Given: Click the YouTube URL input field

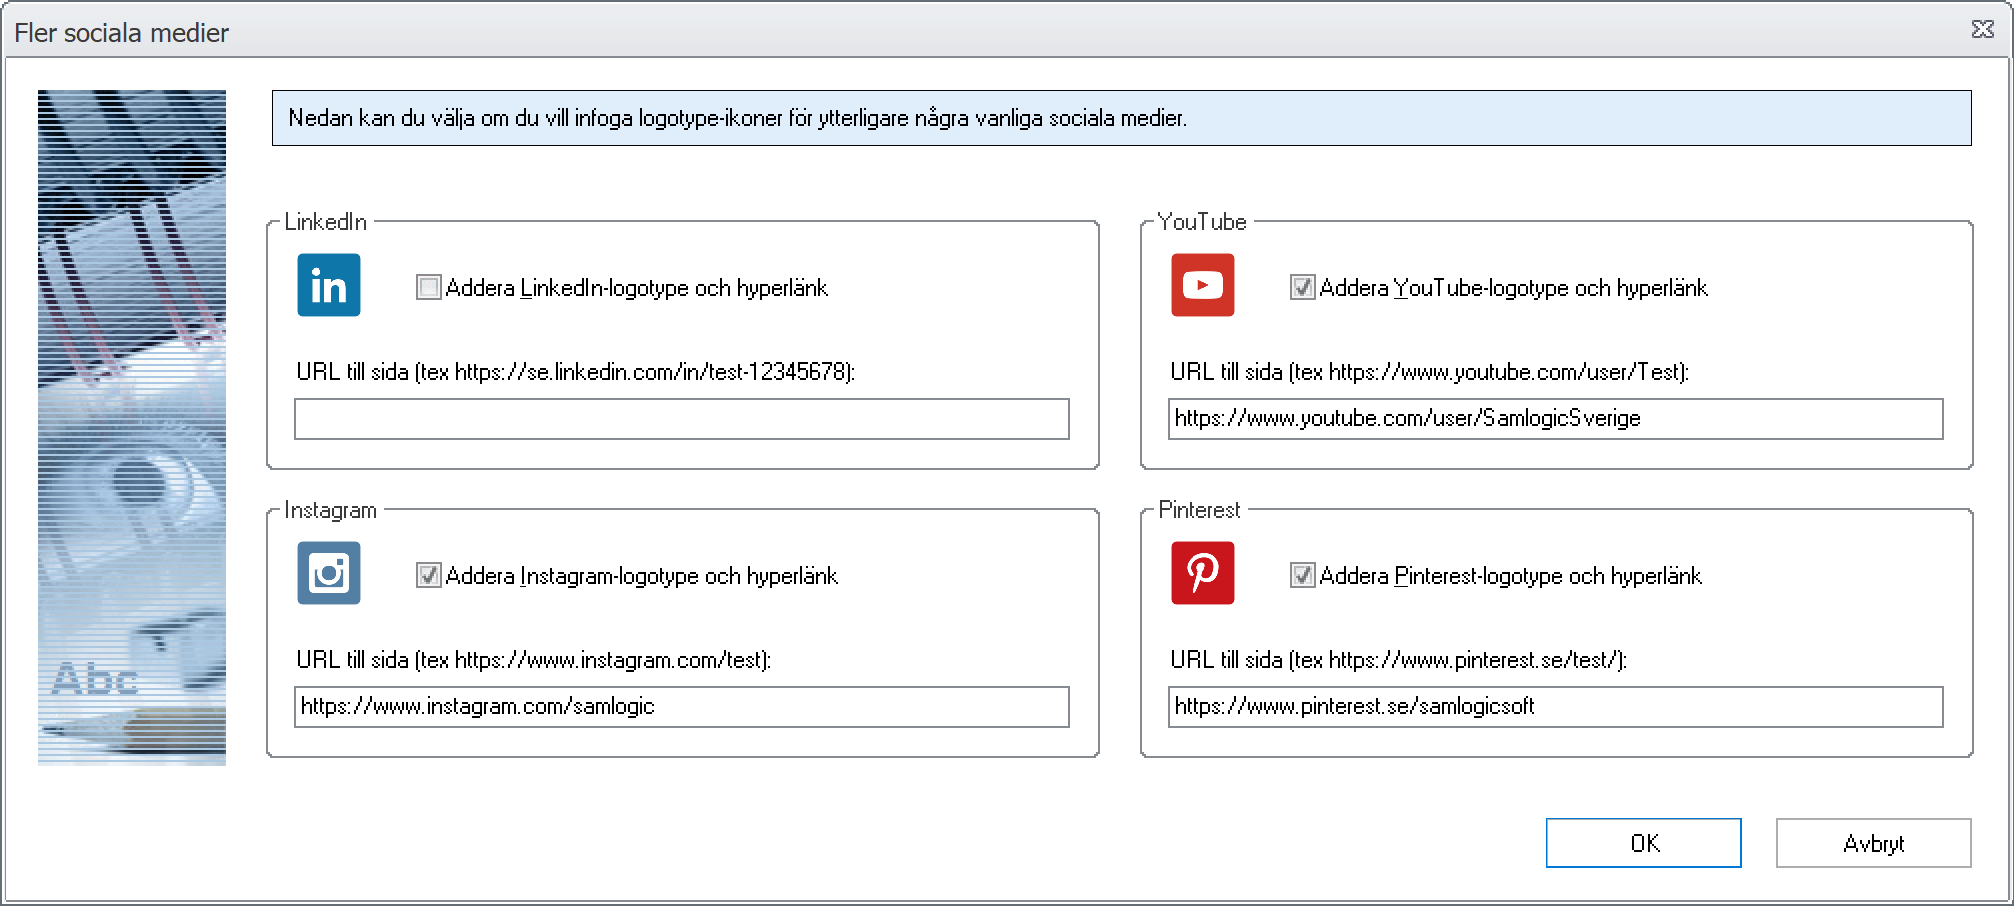Looking at the screenshot, I should [x=1556, y=419].
